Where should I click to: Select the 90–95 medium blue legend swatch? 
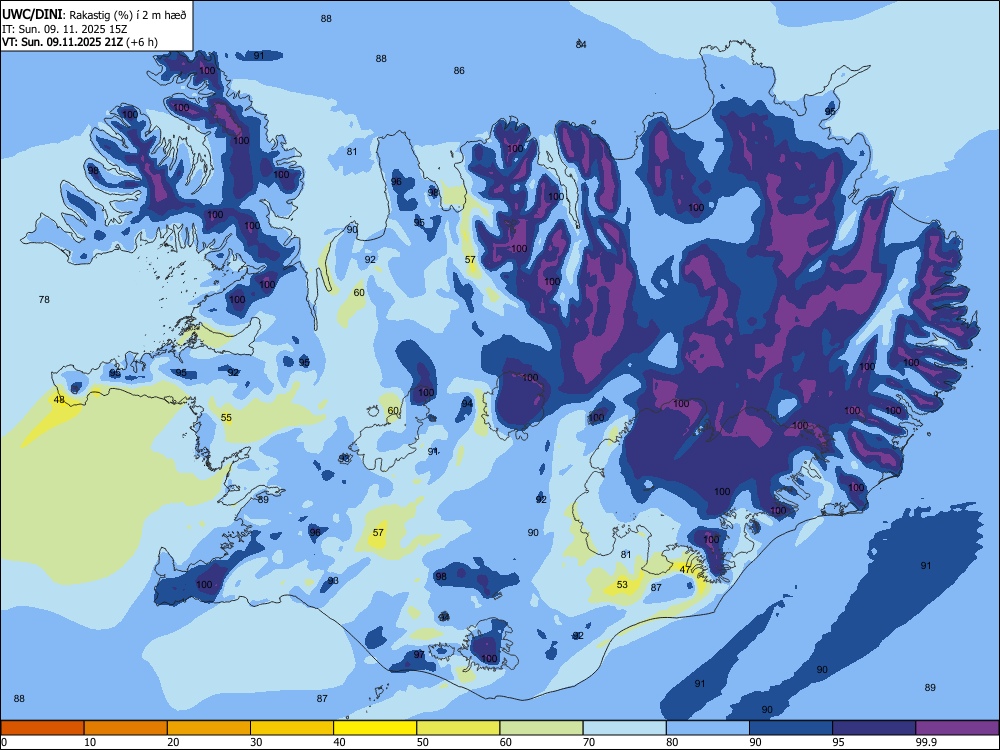click(791, 728)
